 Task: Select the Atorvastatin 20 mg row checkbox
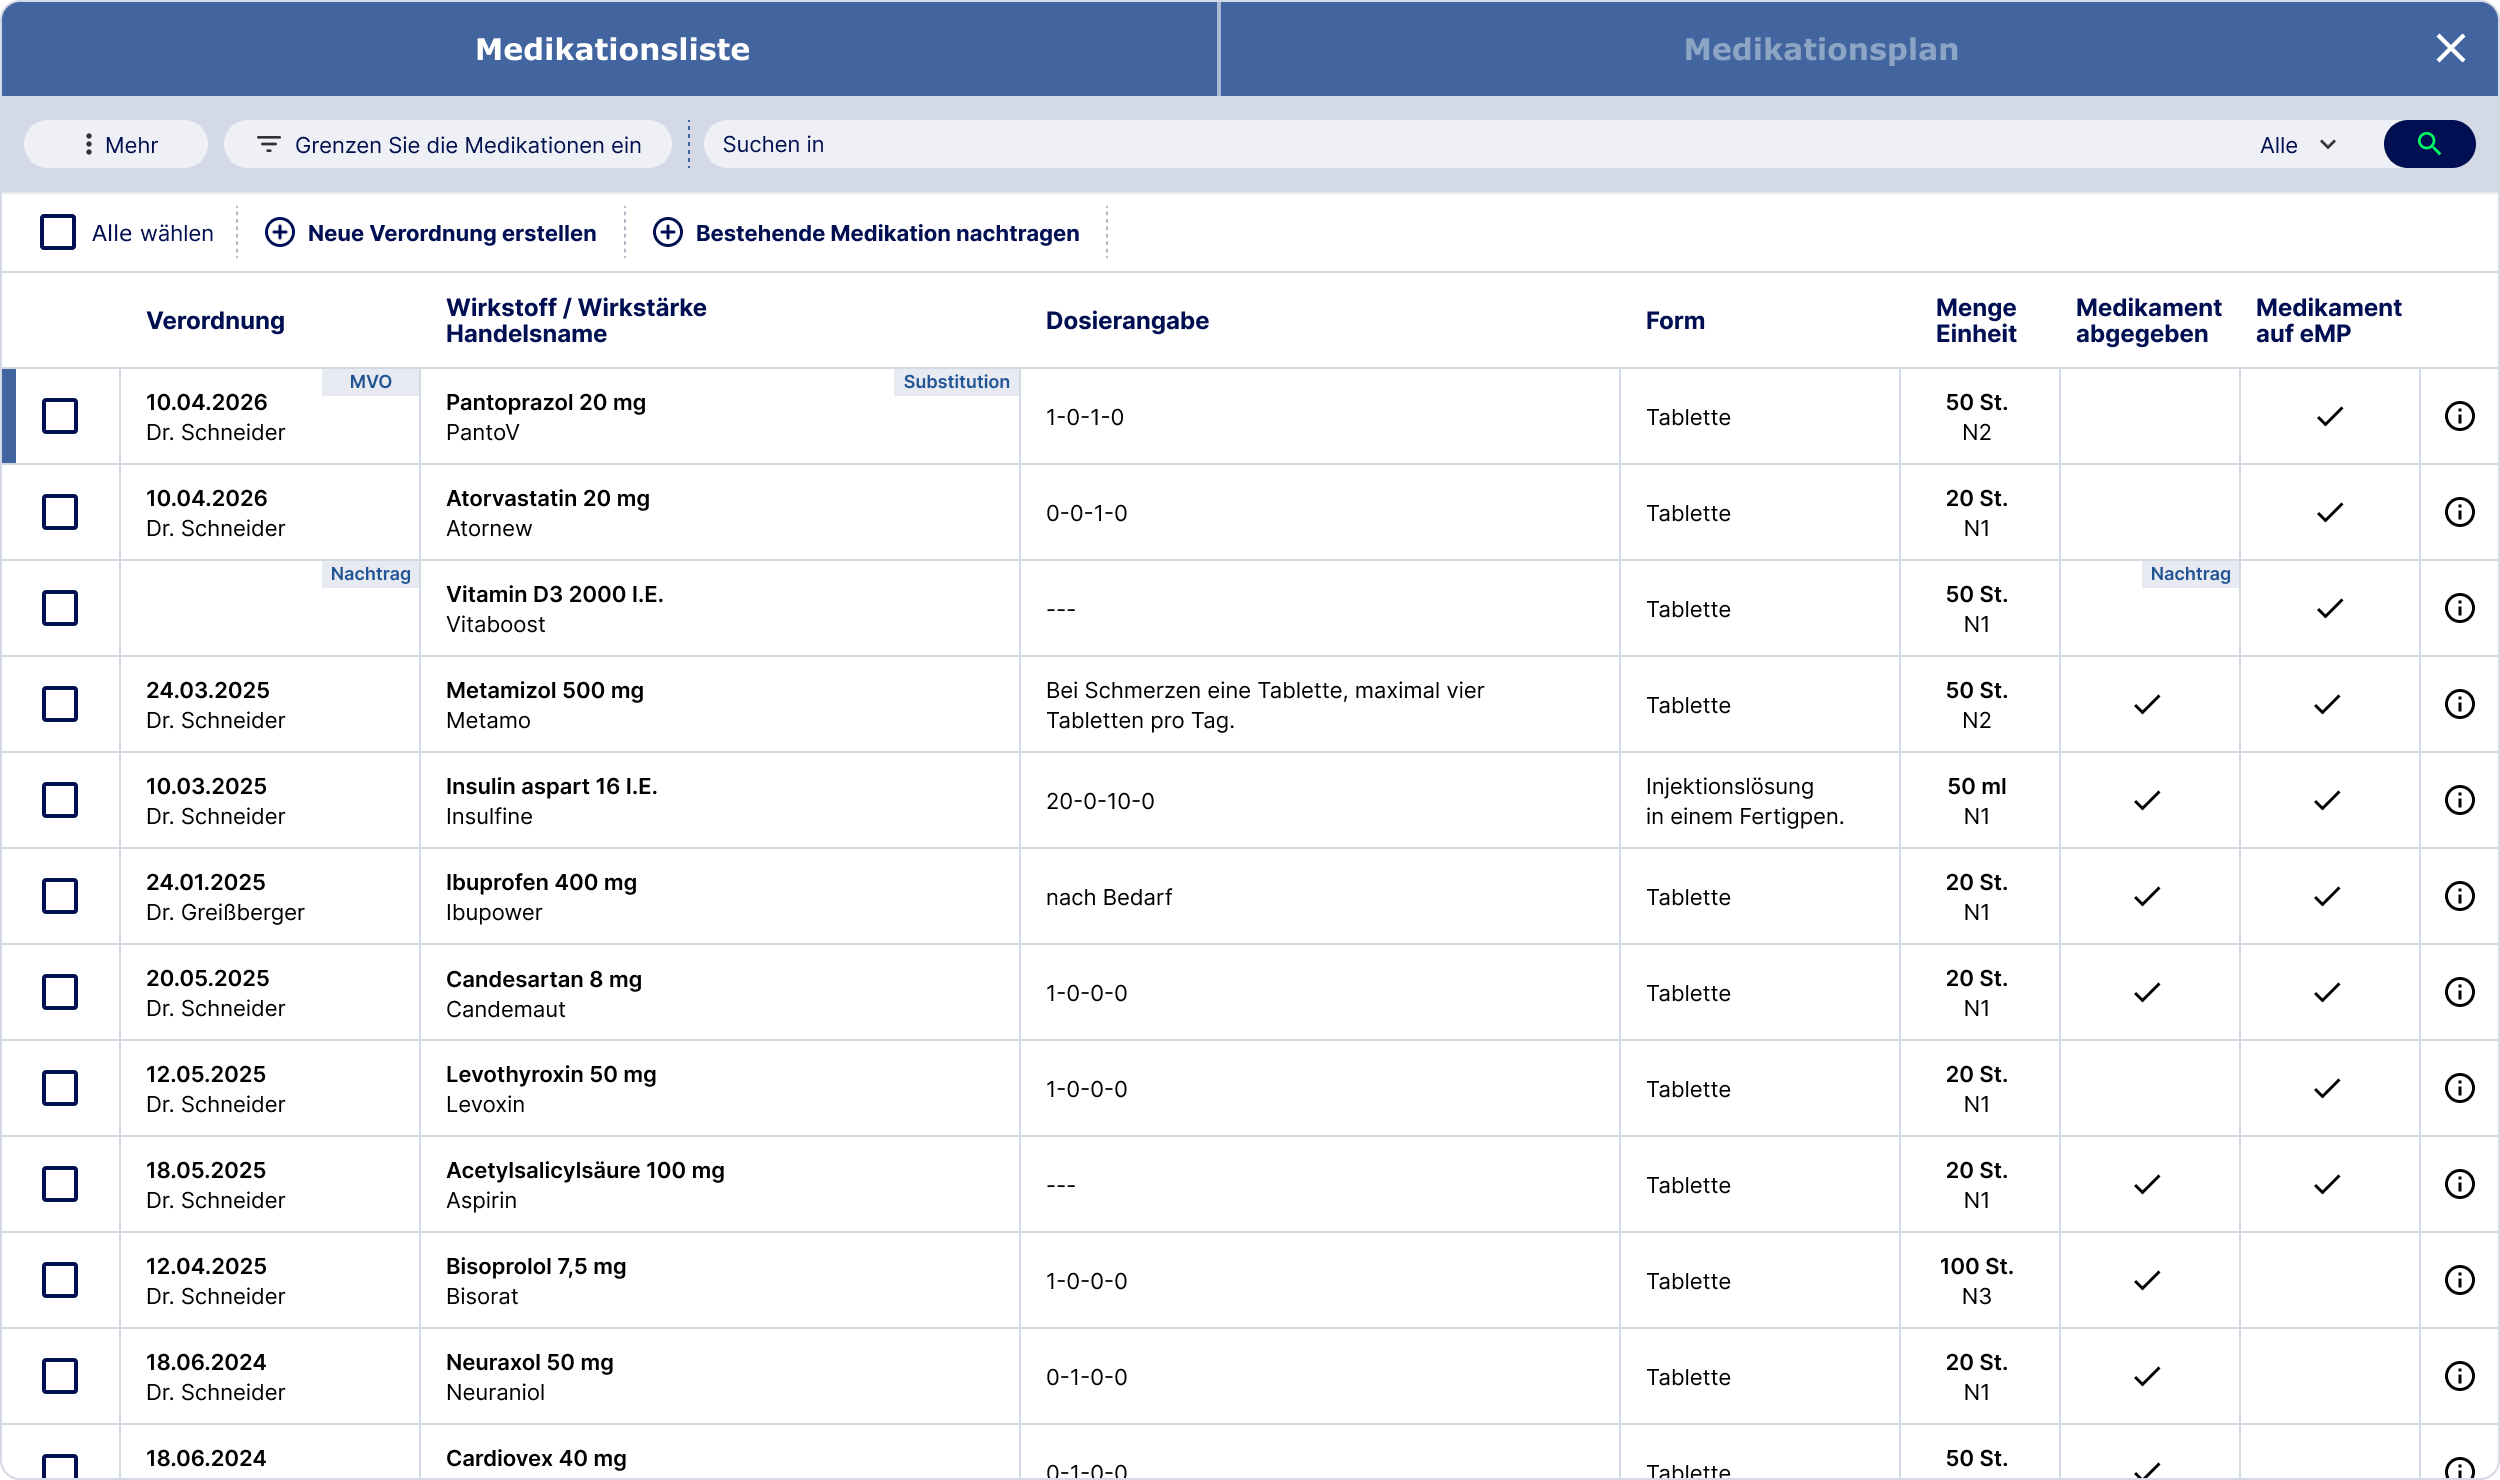click(x=60, y=512)
